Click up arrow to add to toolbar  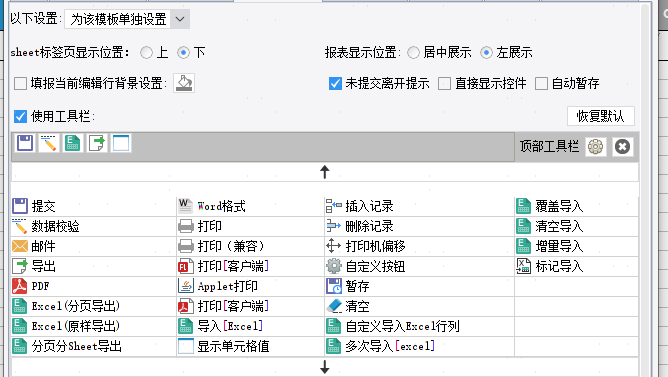click(x=325, y=172)
